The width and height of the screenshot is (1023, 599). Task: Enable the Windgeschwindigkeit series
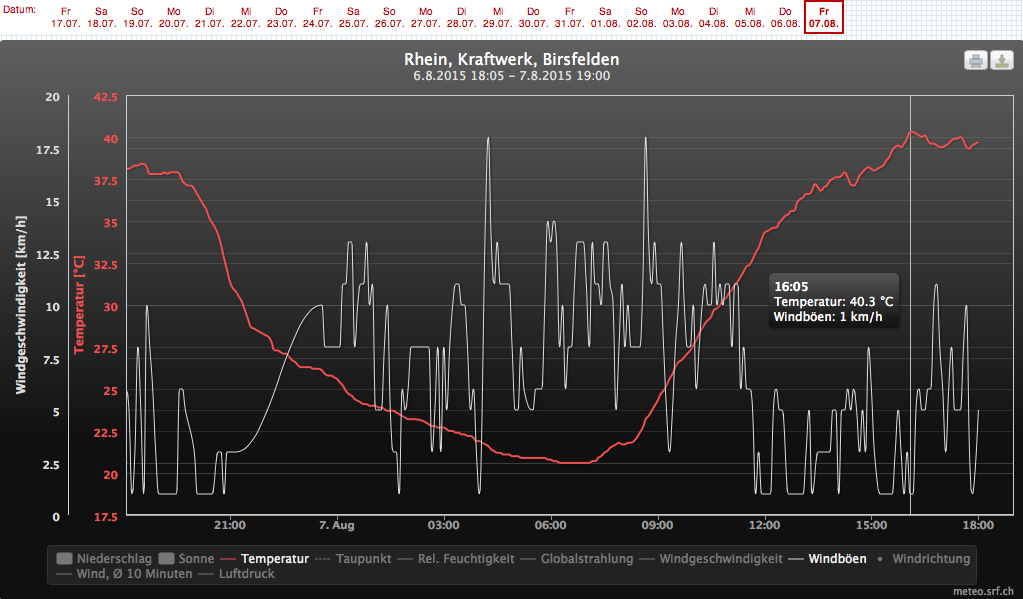click(x=711, y=559)
